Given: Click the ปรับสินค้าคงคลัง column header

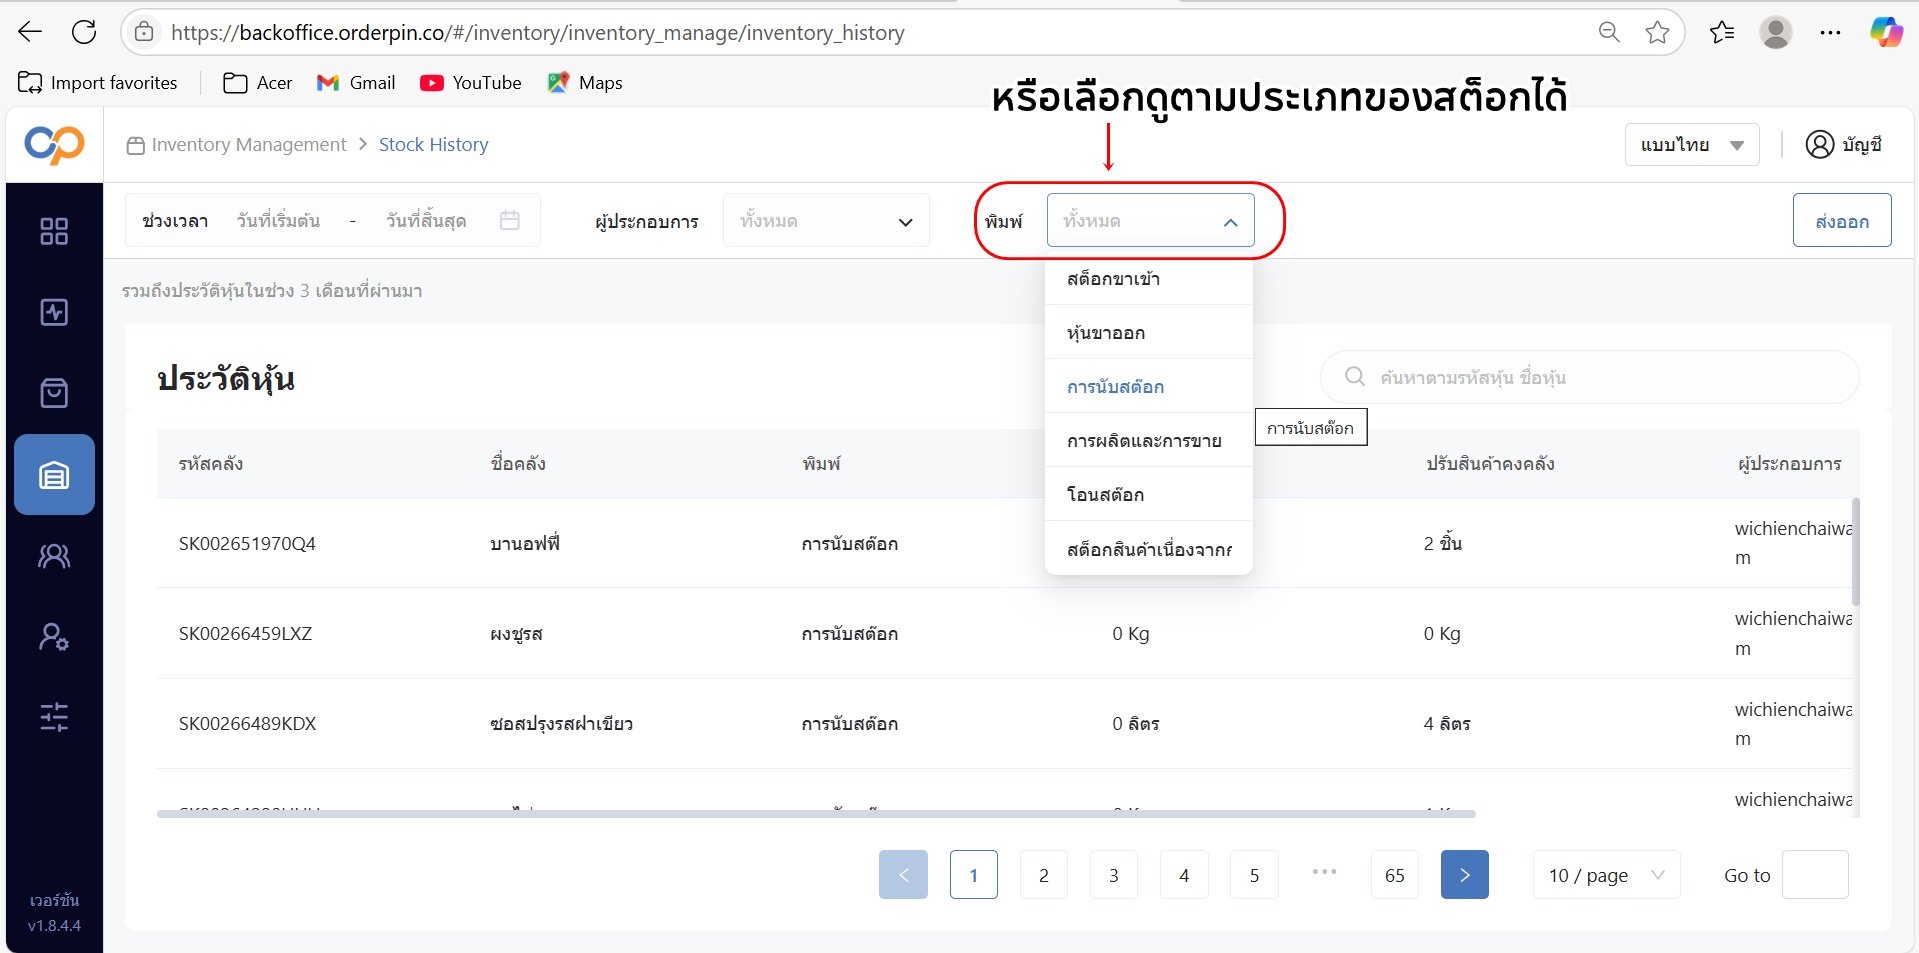Looking at the screenshot, I should 1490,463.
